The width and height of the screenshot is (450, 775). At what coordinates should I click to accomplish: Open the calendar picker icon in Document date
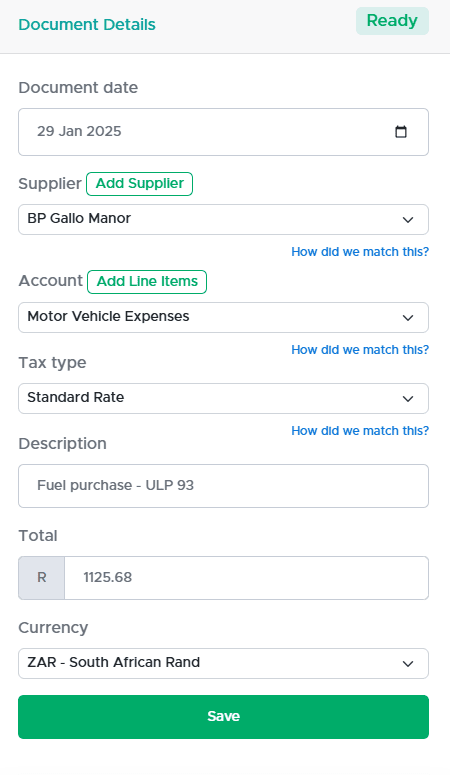pos(401,131)
